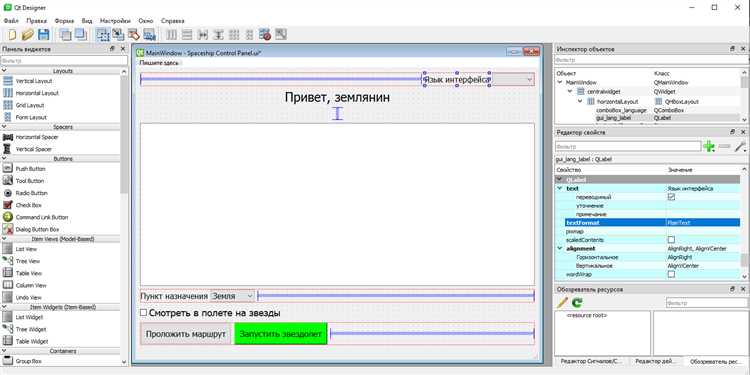Toggle the scaledContents property checkbox
Screen dimensions: 750x375
(x=671, y=240)
